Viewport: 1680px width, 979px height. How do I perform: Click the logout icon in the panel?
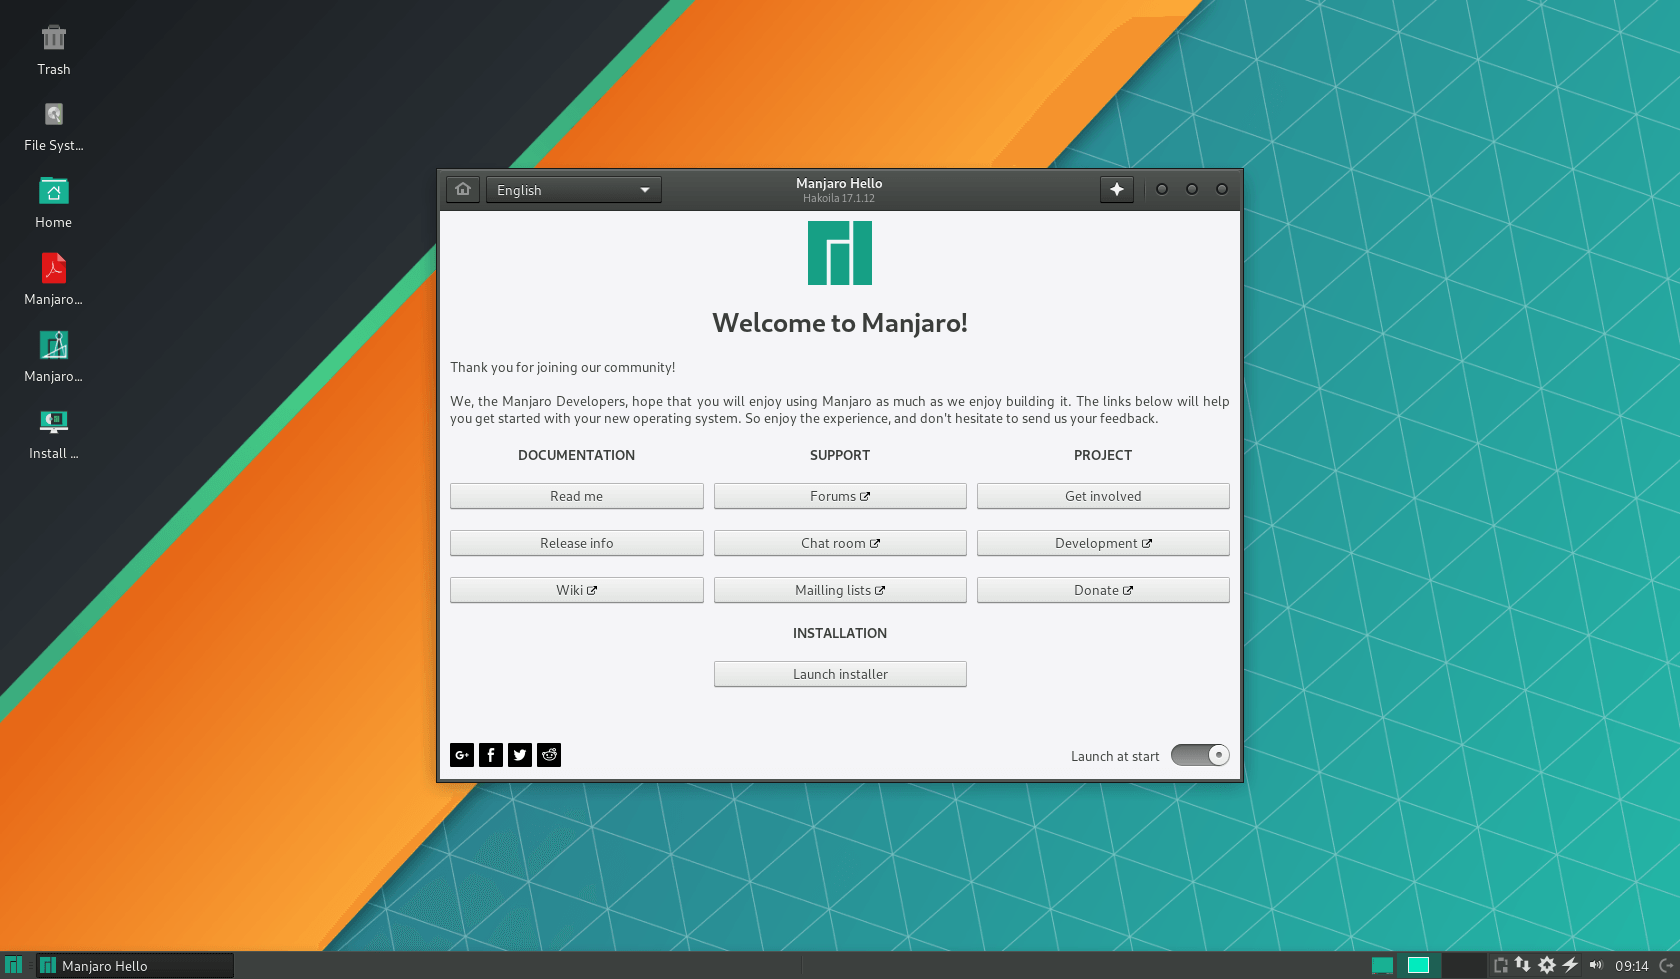pyautogui.click(x=1666, y=966)
